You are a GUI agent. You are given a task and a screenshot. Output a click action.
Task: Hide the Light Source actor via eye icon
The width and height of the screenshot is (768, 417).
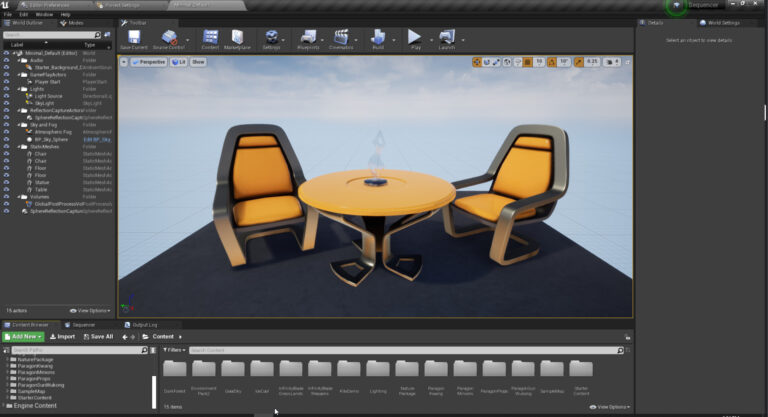point(6,96)
